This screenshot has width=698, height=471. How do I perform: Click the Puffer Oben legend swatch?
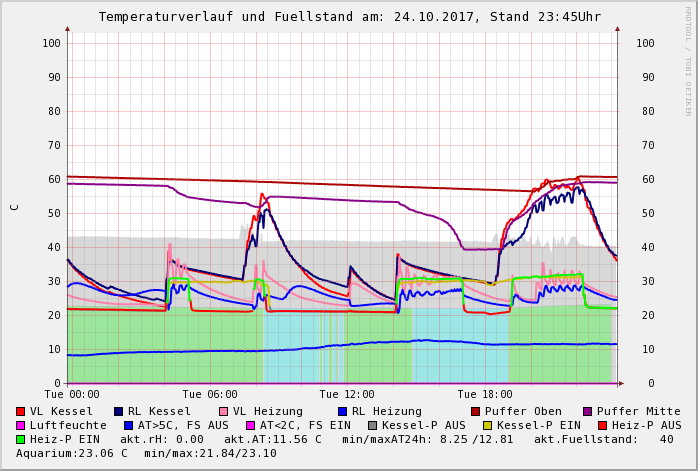click(x=476, y=411)
